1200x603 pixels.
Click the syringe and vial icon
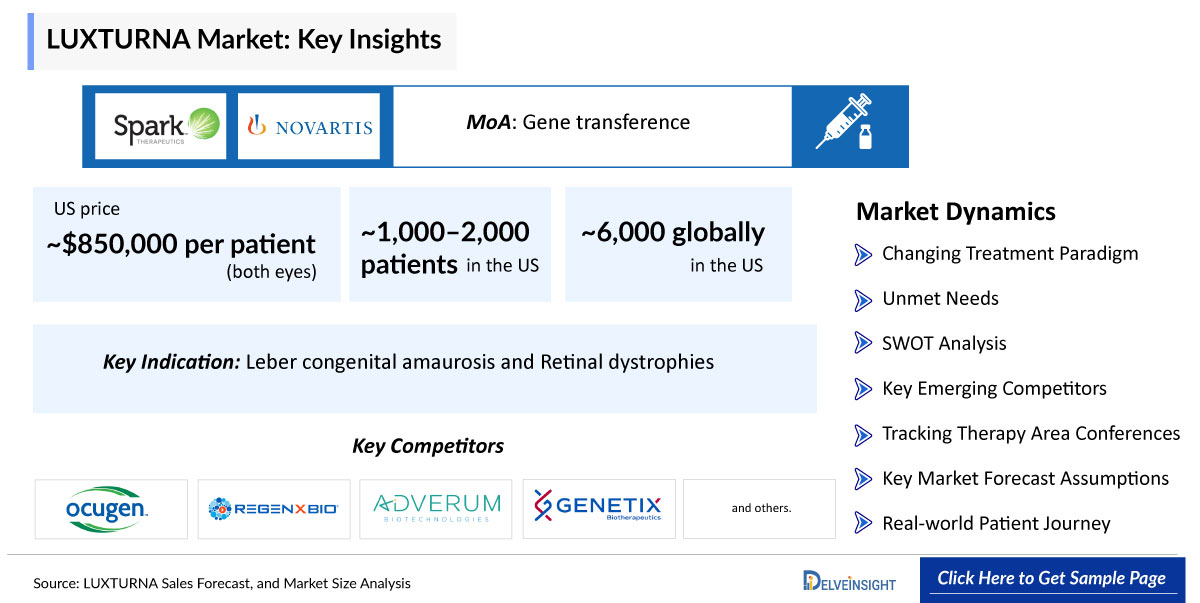click(x=849, y=125)
